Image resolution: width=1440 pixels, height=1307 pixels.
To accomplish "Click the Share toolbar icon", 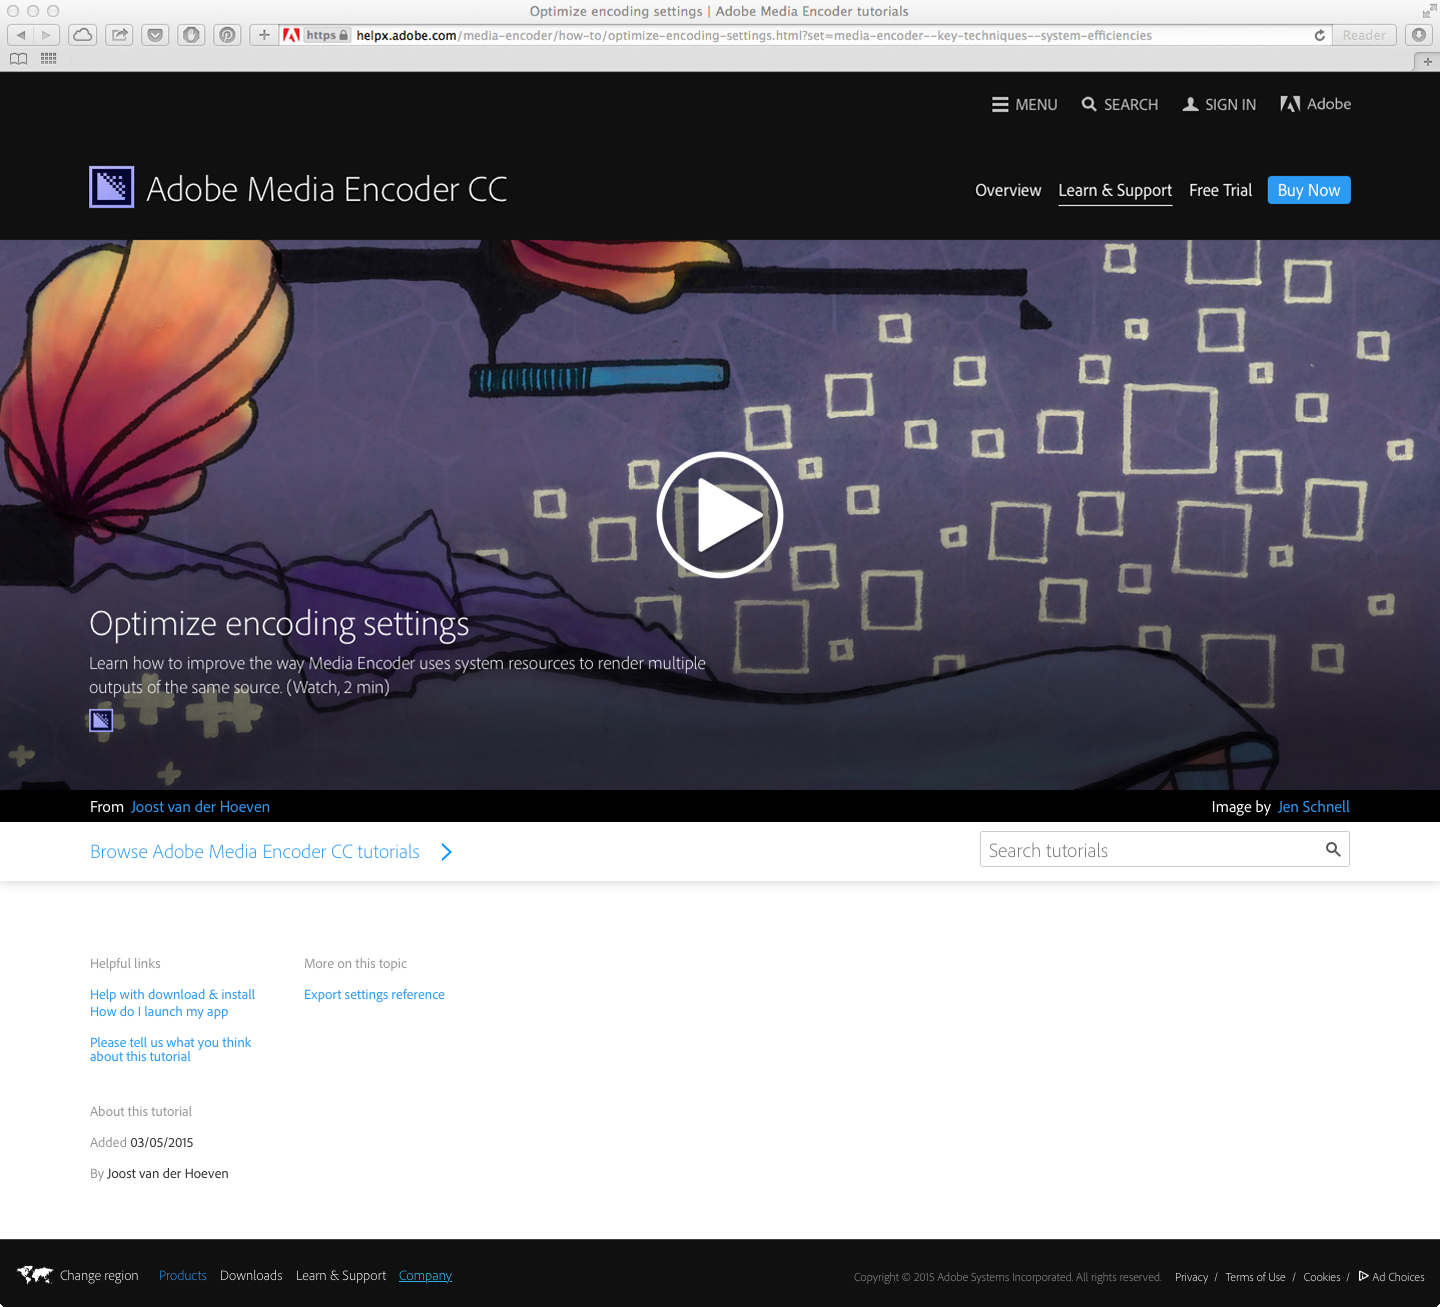I will click(x=120, y=35).
